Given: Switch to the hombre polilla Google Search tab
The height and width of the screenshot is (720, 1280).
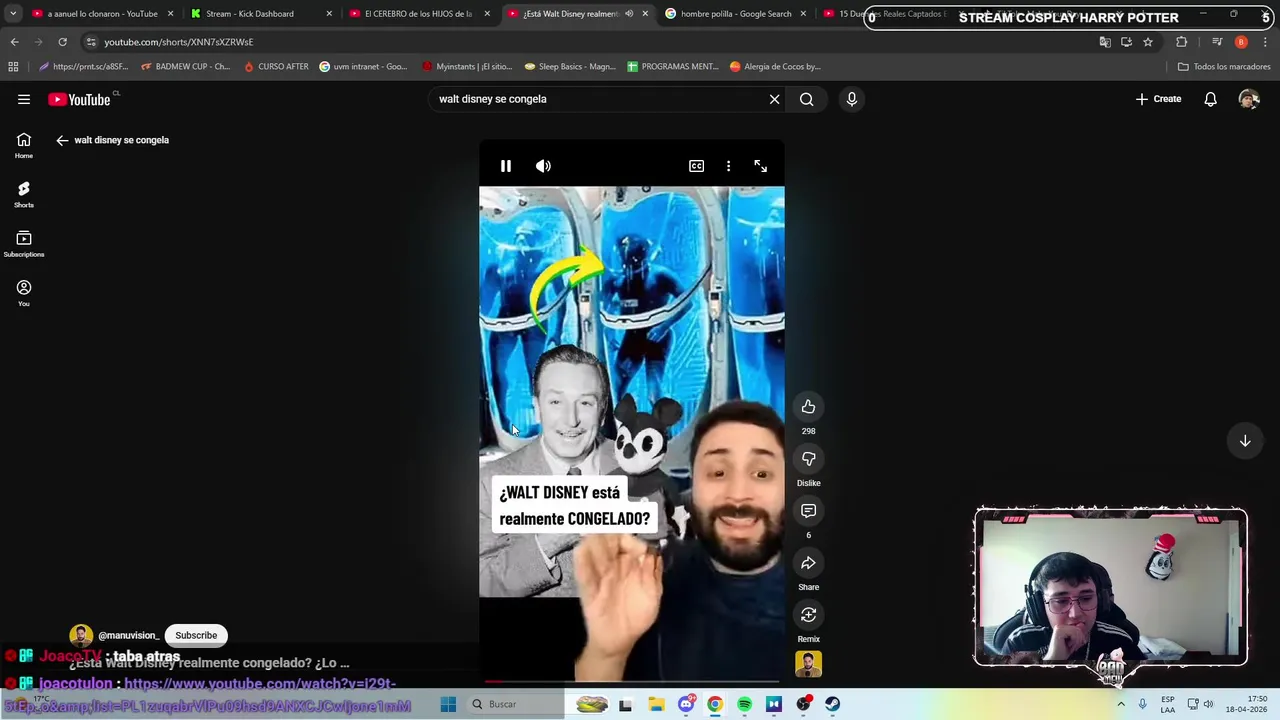Looking at the screenshot, I should pyautogui.click(x=736, y=14).
